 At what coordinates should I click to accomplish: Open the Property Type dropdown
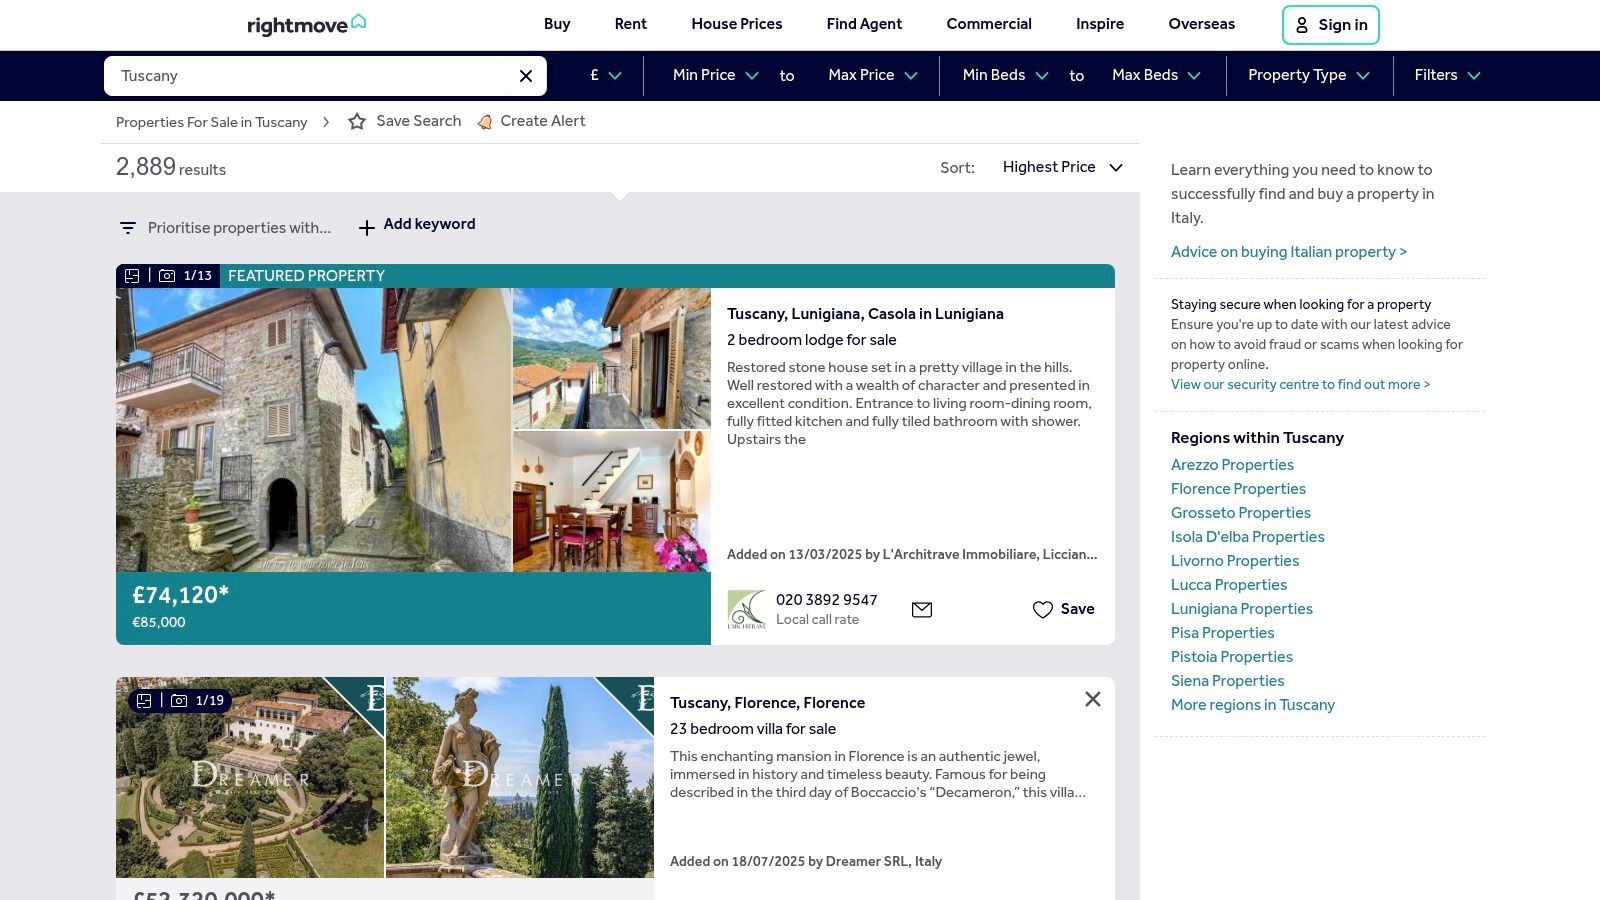click(x=1308, y=75)
